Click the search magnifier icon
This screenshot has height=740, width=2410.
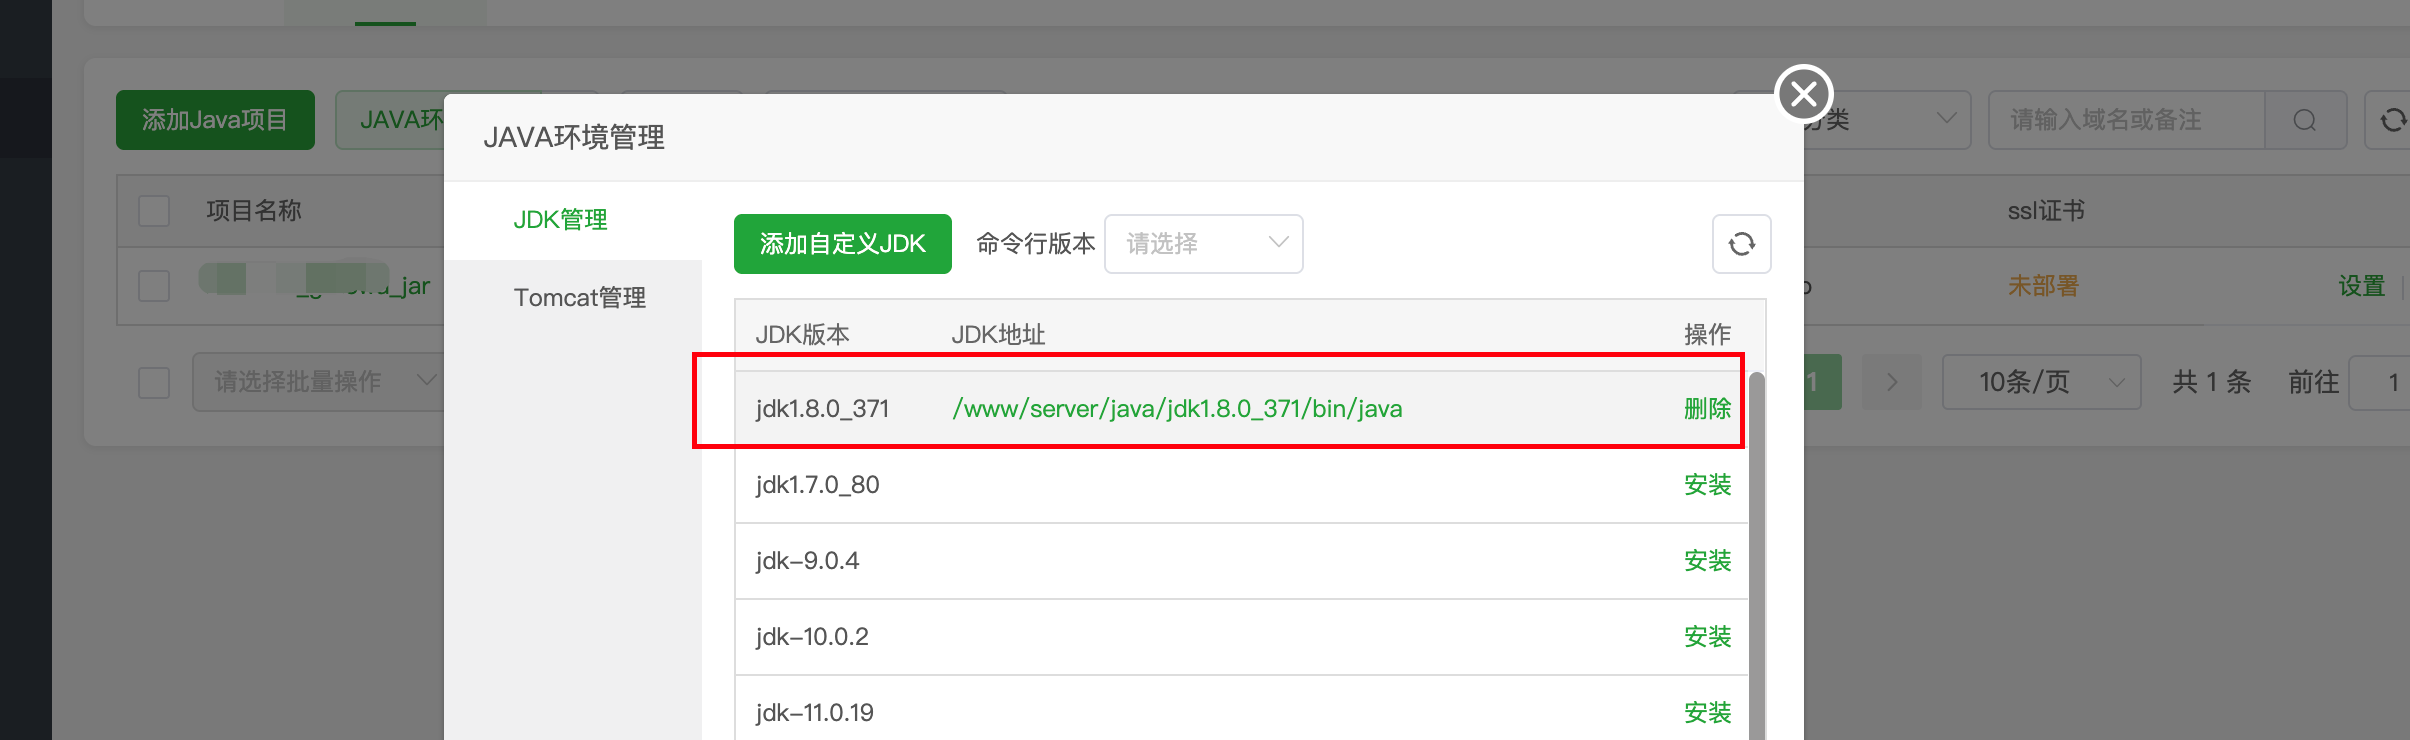(2305, 121)
